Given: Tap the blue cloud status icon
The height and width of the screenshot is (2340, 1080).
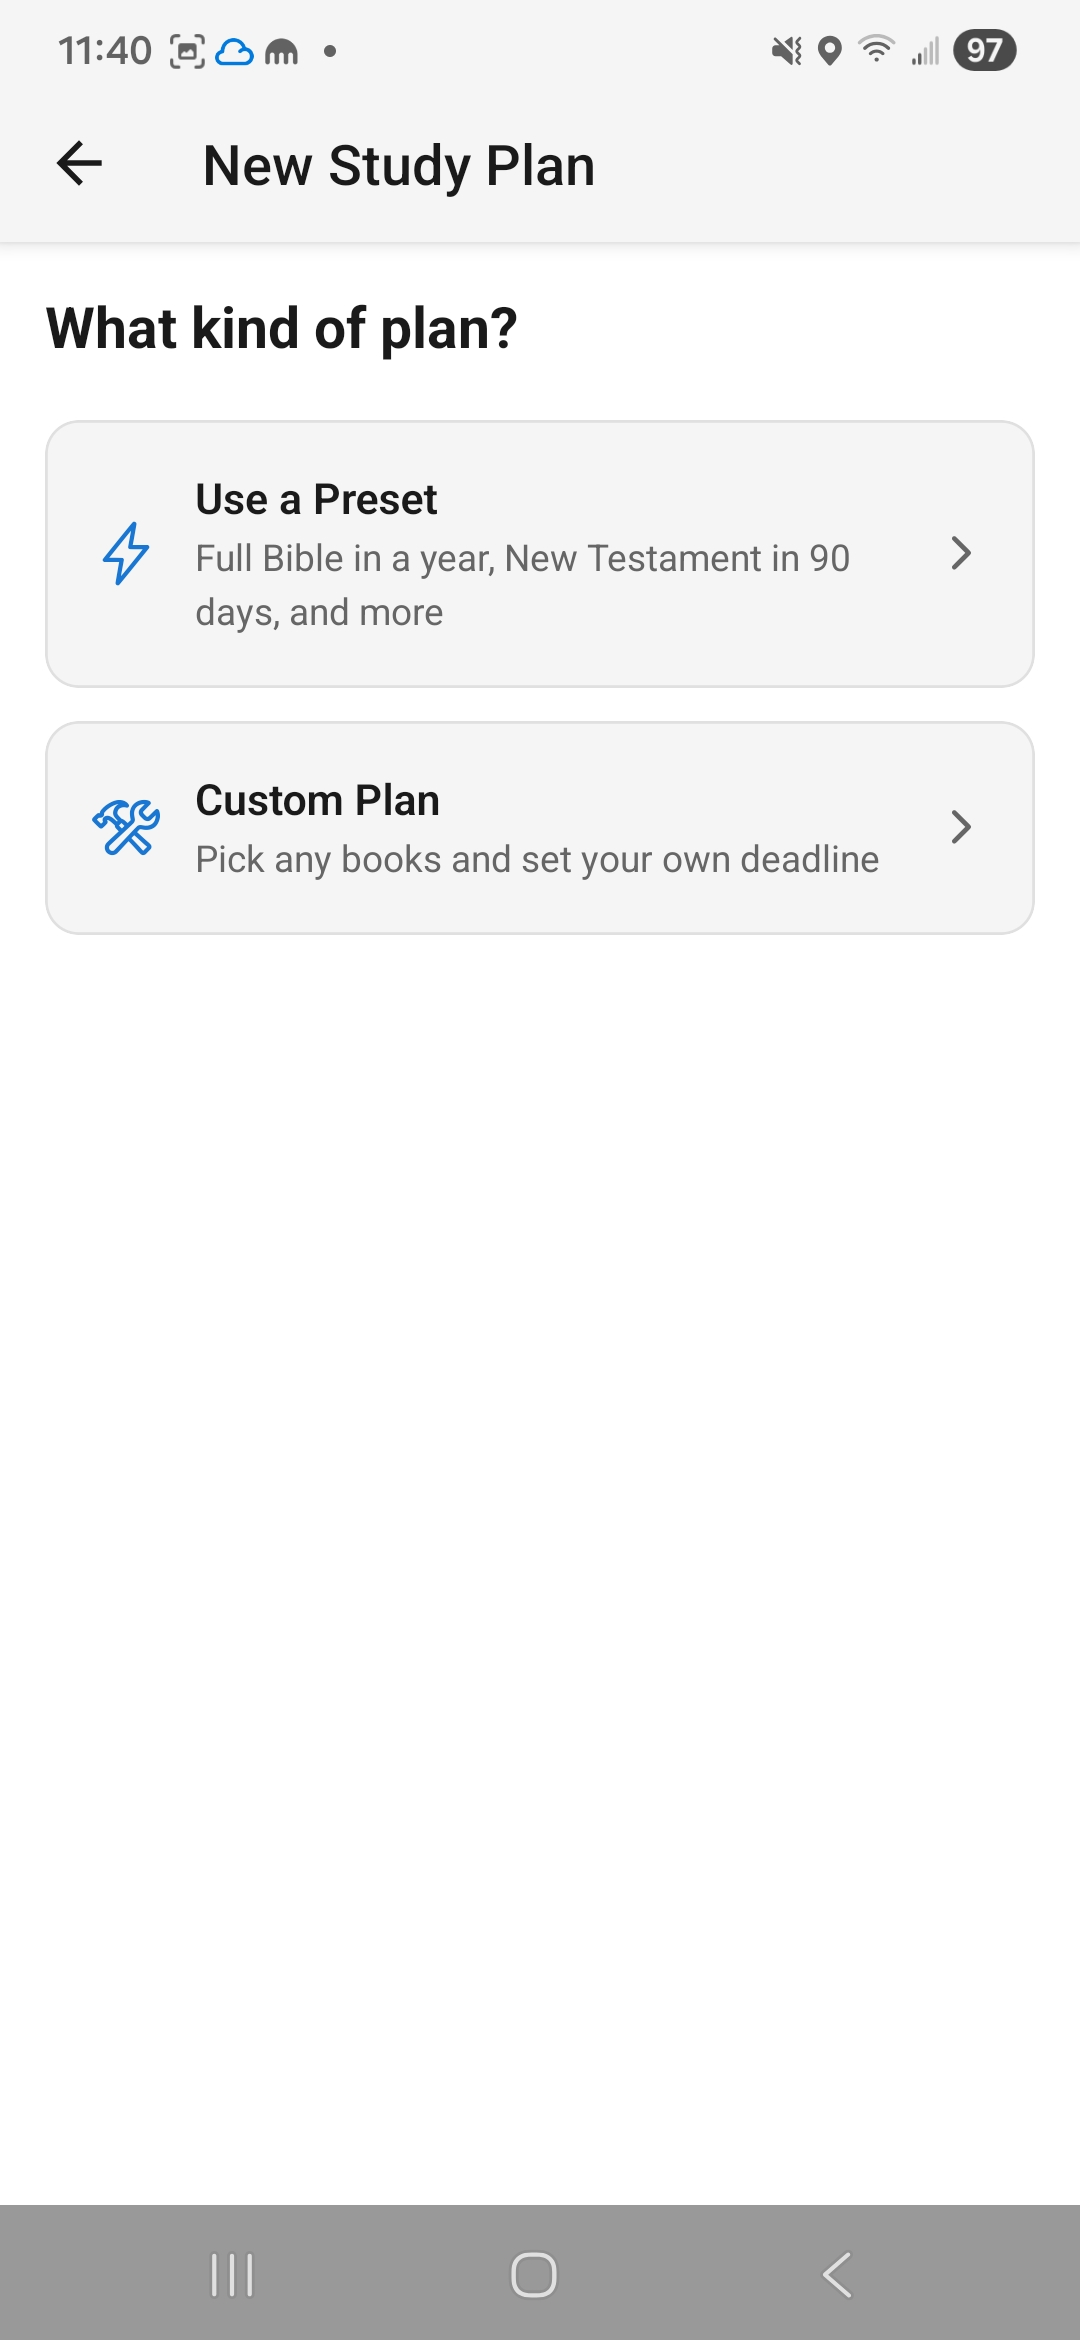Looking at the screenshot, I should point(234,51).
